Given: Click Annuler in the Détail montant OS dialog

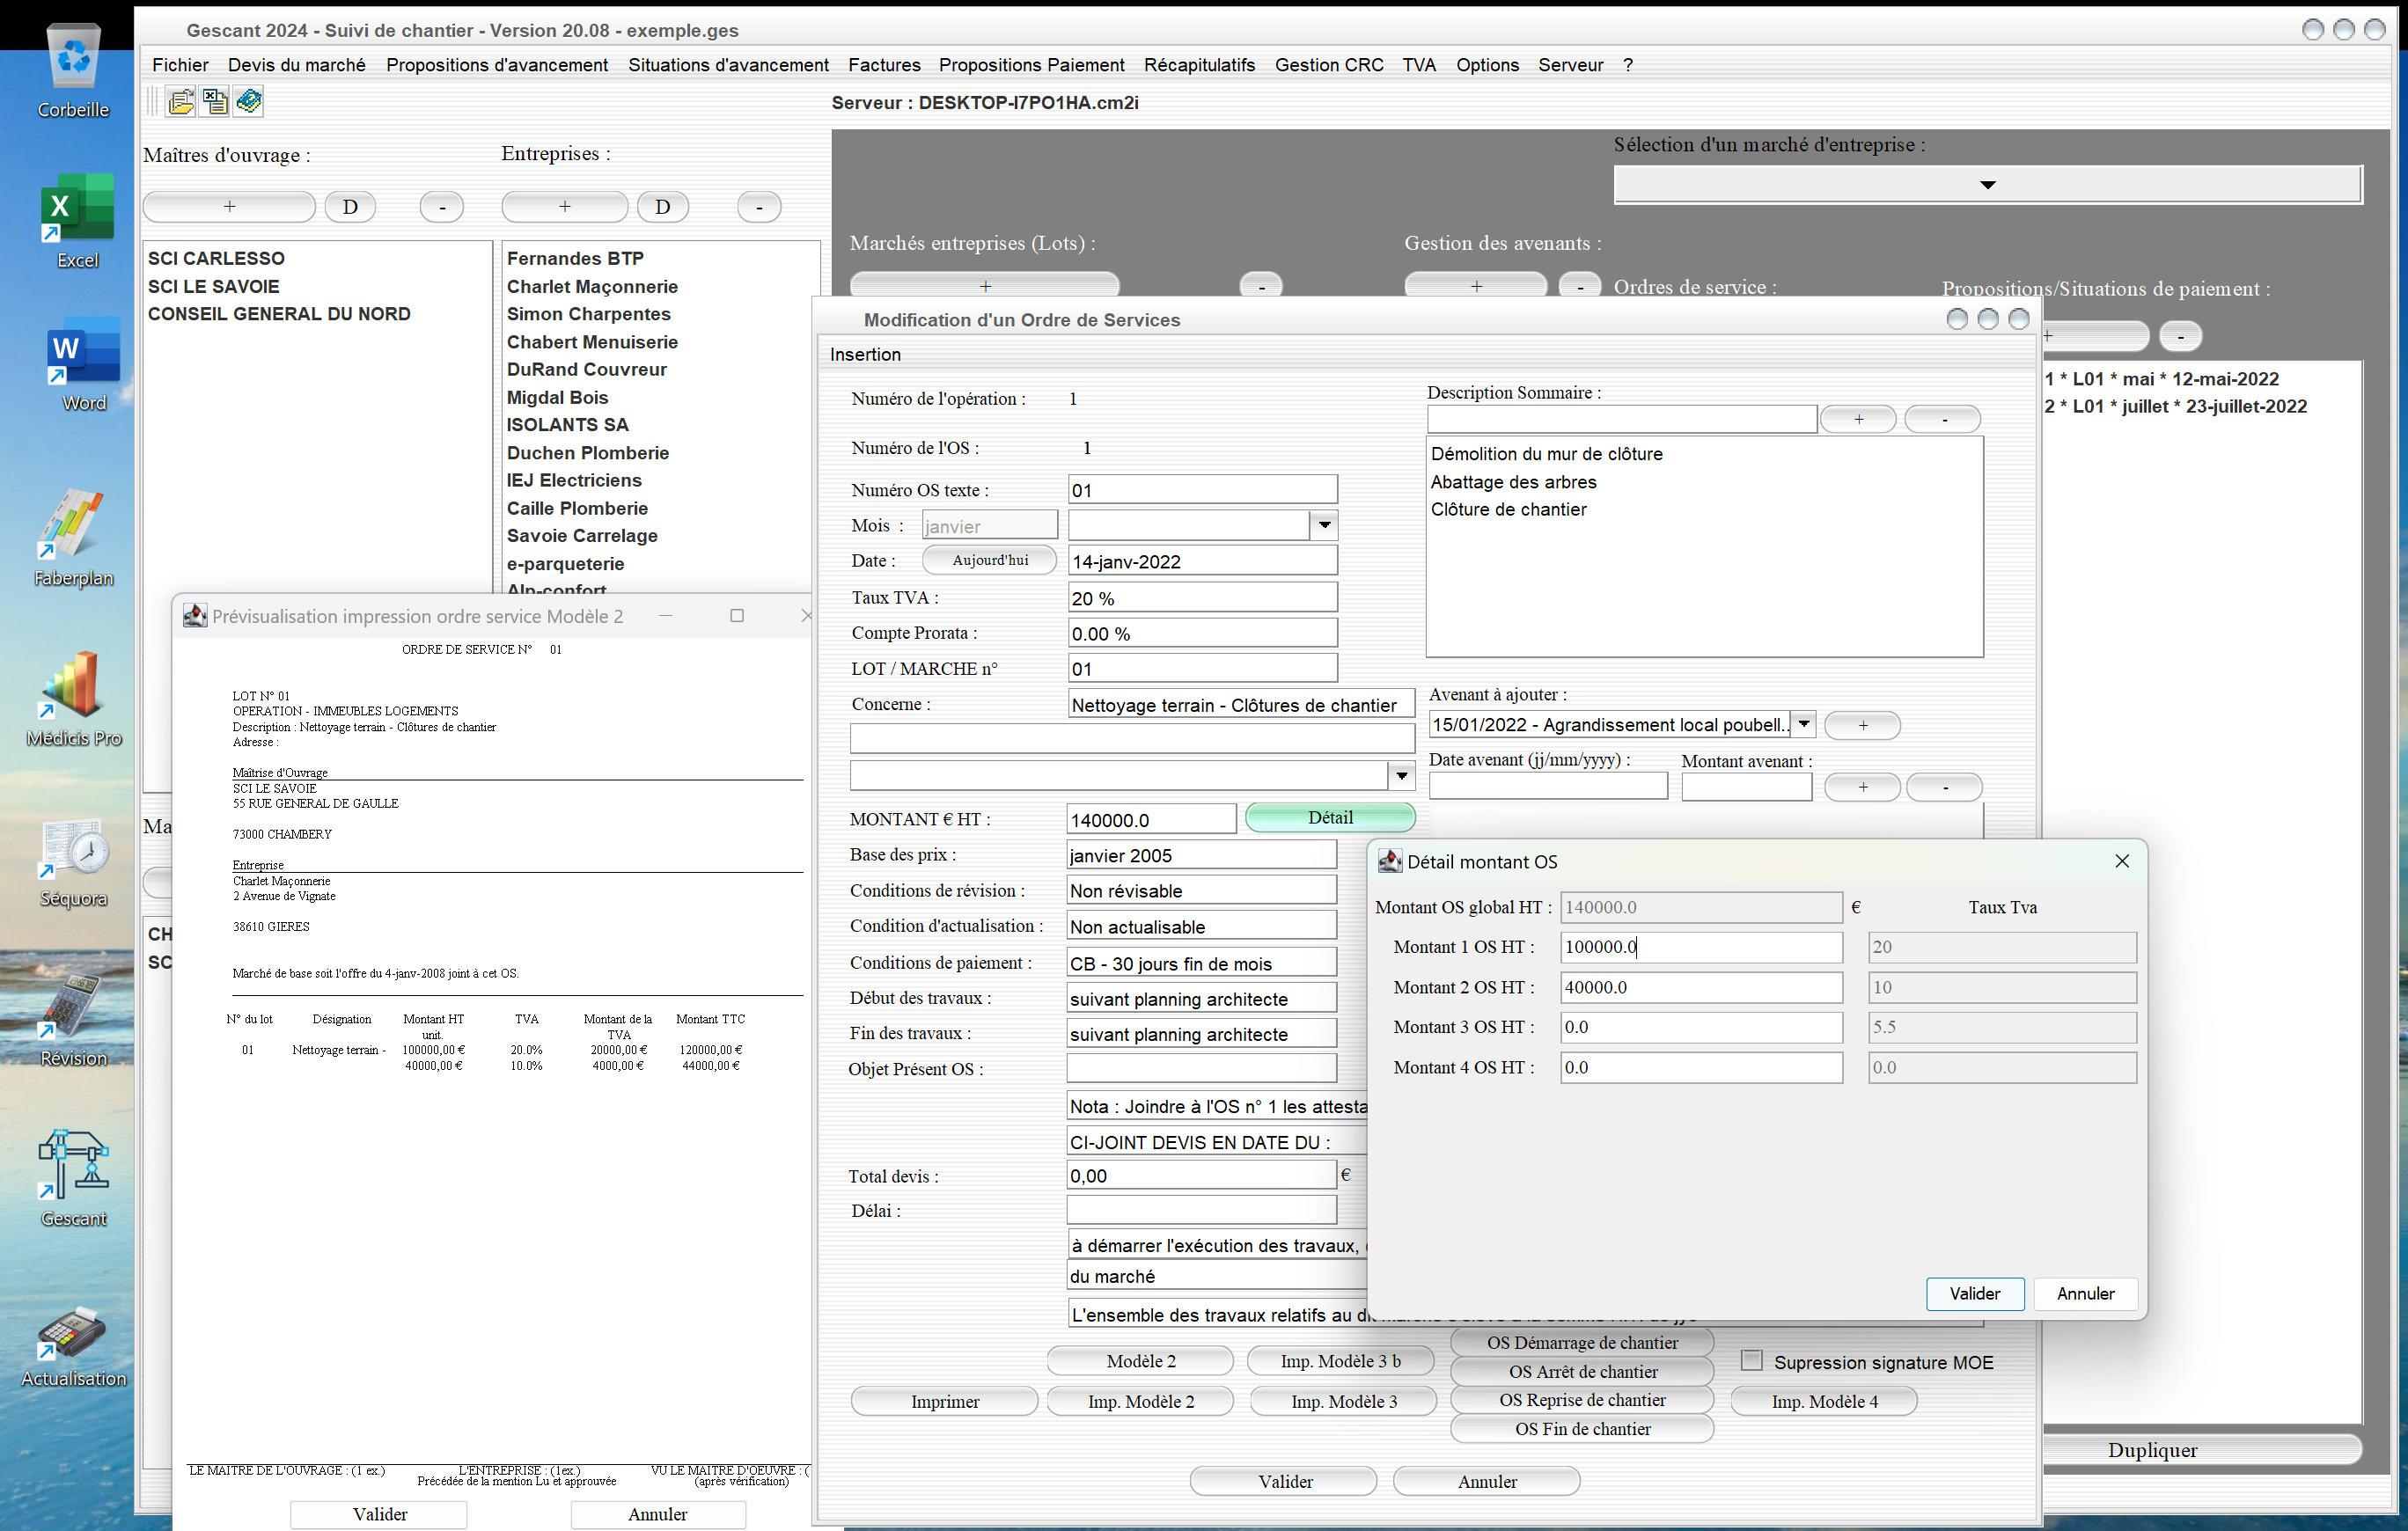Looking at the screenshot, I should pos(2085,1293).
